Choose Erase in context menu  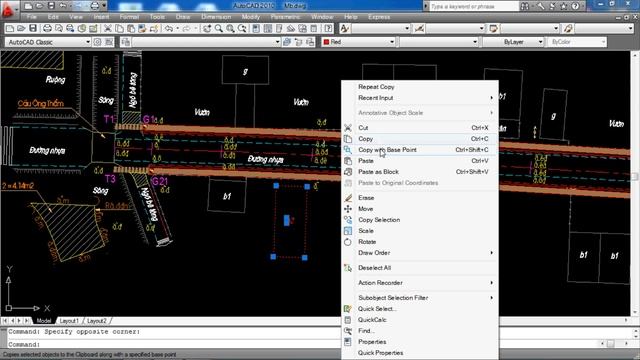tap(420, 198)
